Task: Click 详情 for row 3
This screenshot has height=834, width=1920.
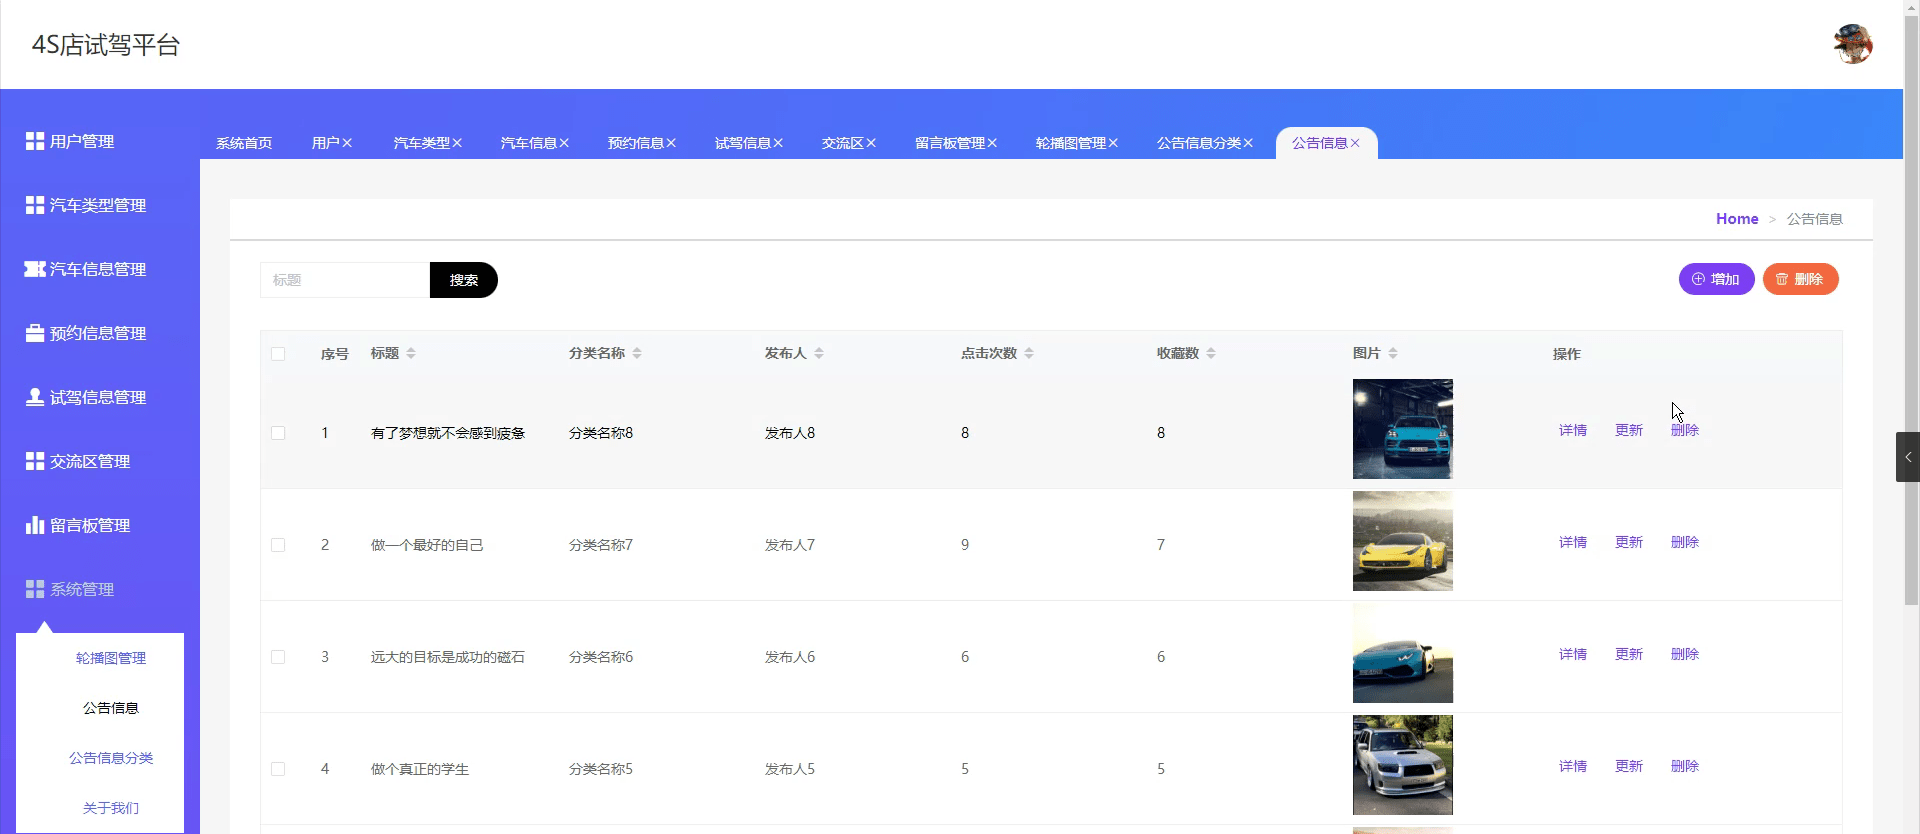Action: (x=1573, y=654)
